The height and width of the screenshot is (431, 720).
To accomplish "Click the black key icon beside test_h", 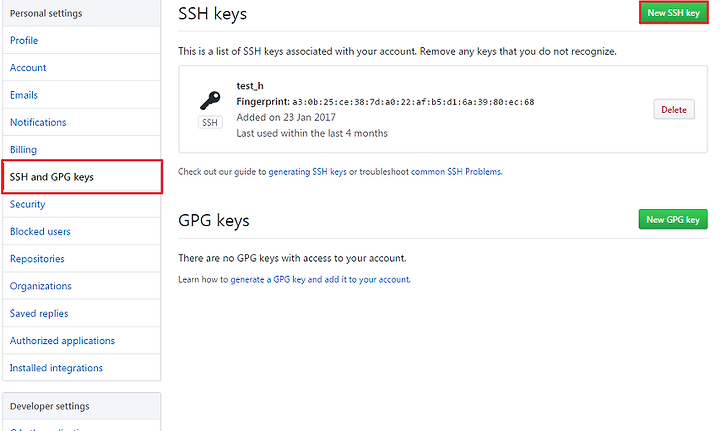I will point(210,100).
